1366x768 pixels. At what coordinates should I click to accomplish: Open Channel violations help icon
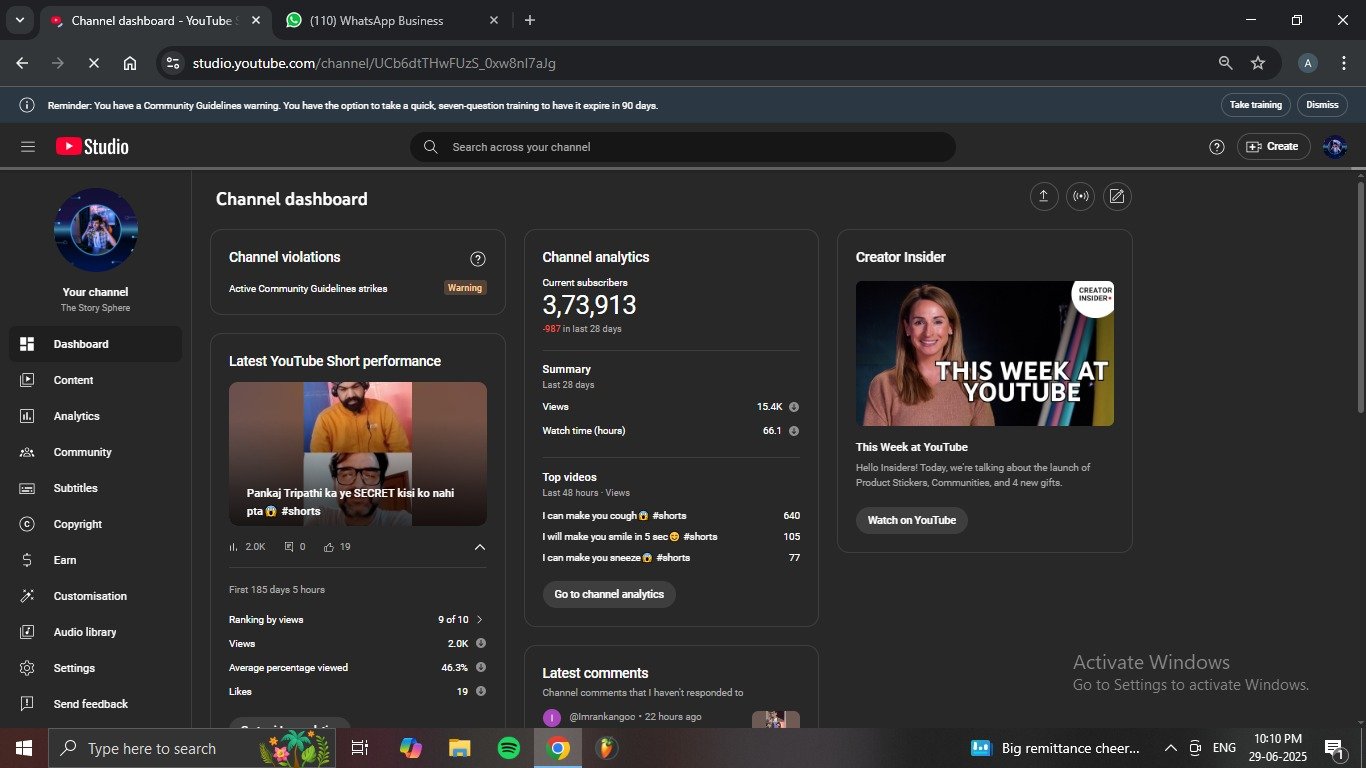(x=478, y=259)
